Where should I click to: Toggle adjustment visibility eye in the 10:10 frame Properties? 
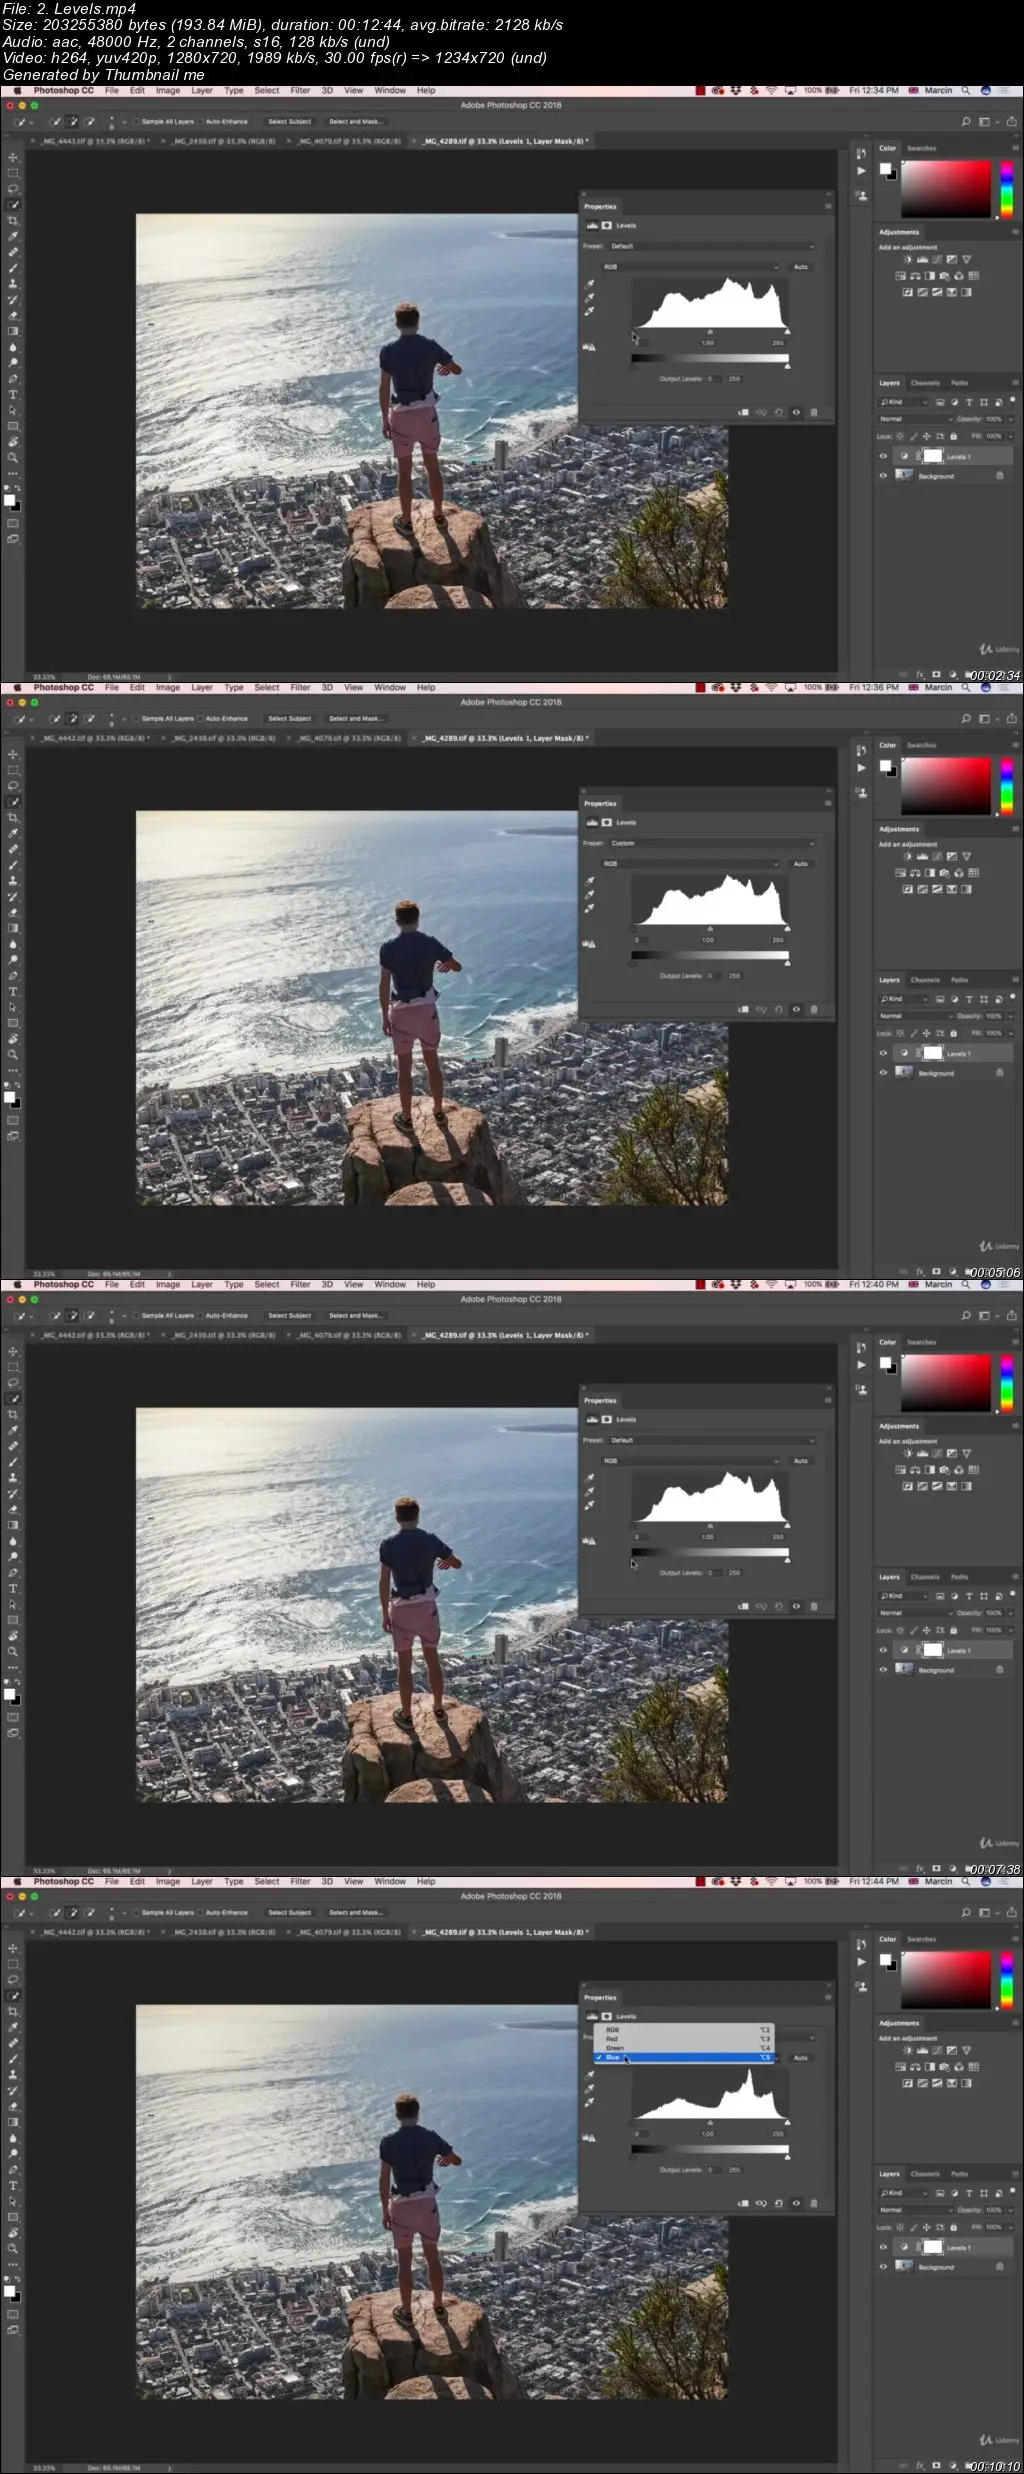point(796,2203)
